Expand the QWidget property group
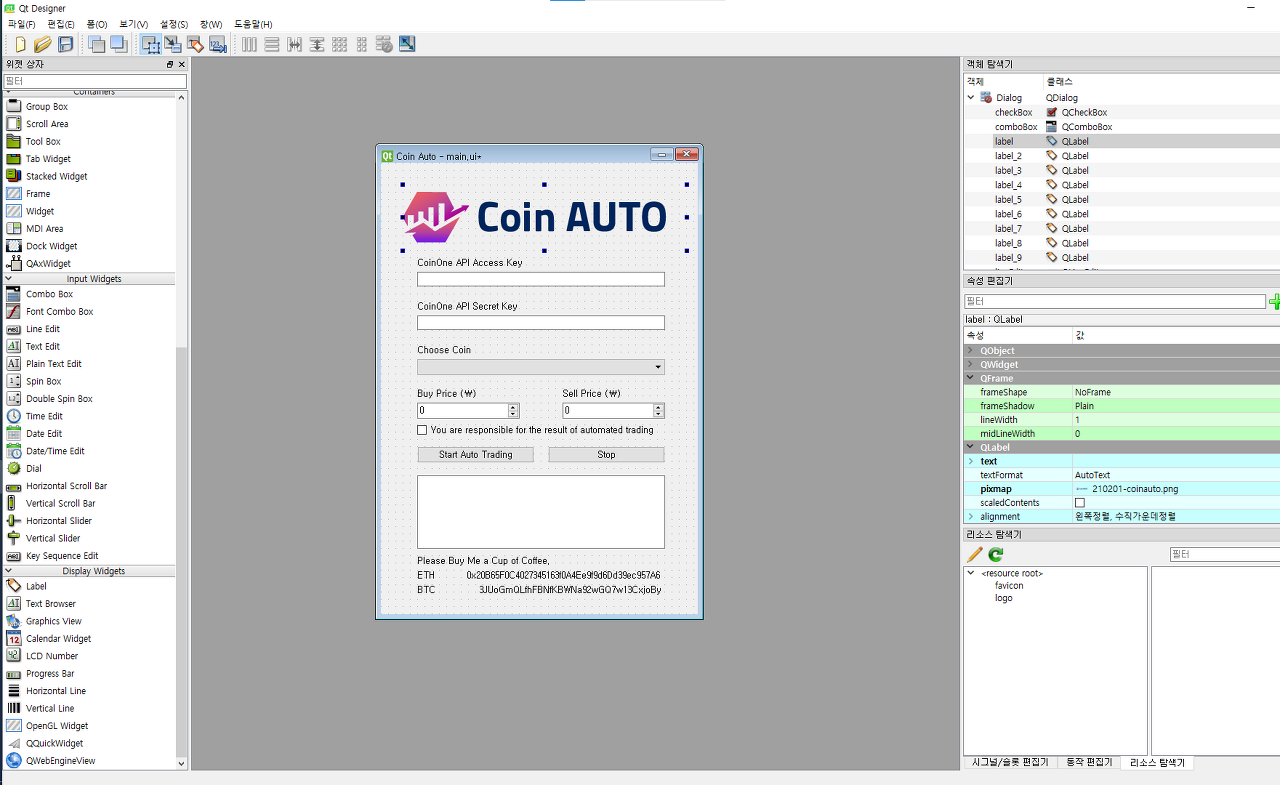Image resolution: width=1280 pixels, height=785 pixels. (970, 365)
